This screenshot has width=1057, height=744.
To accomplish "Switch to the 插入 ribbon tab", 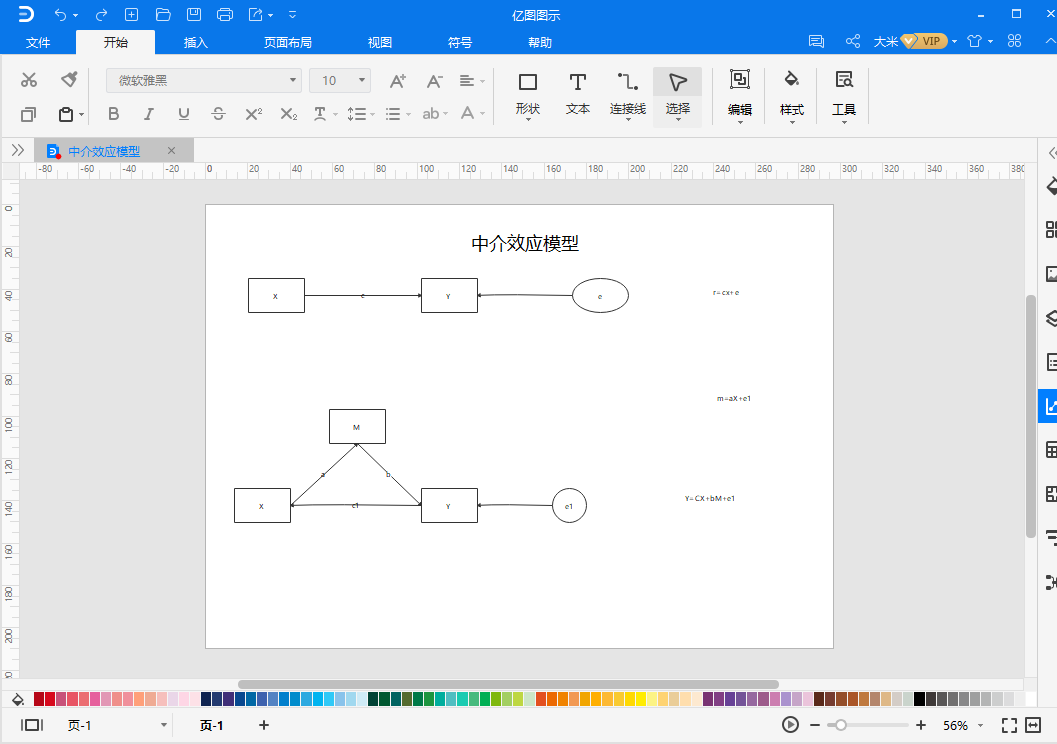I will point(195,42).
